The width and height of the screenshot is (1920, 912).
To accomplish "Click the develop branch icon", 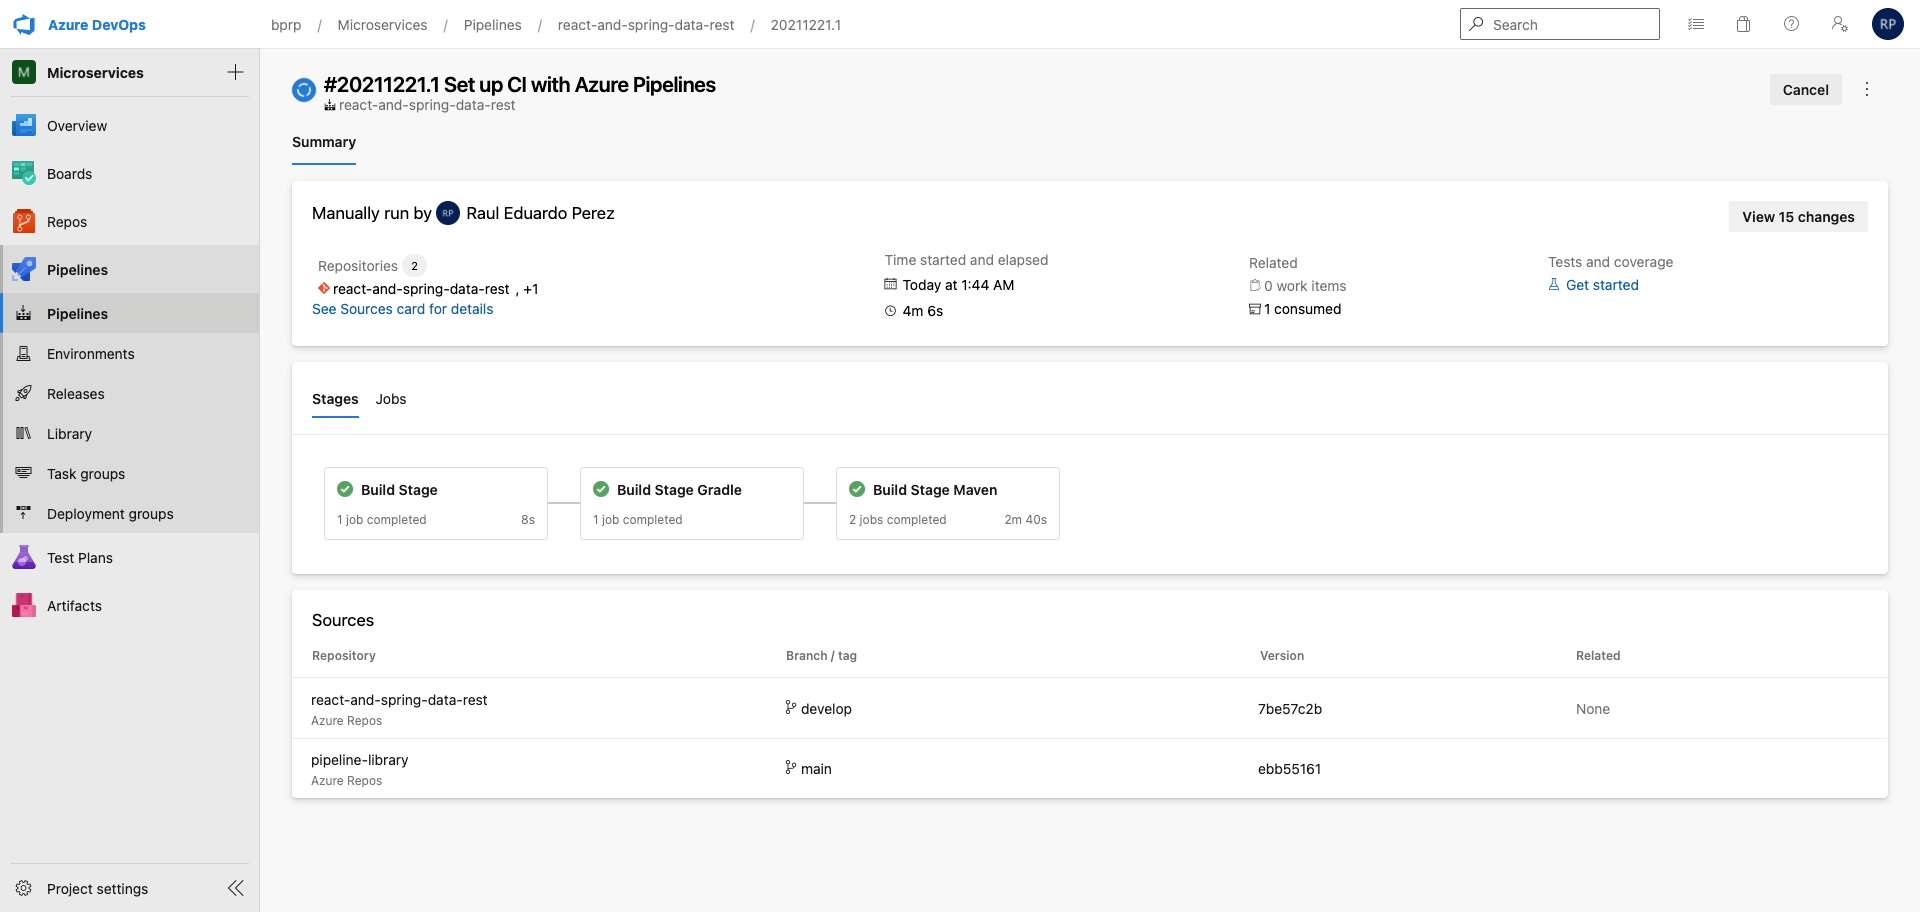I will point(791,708).
